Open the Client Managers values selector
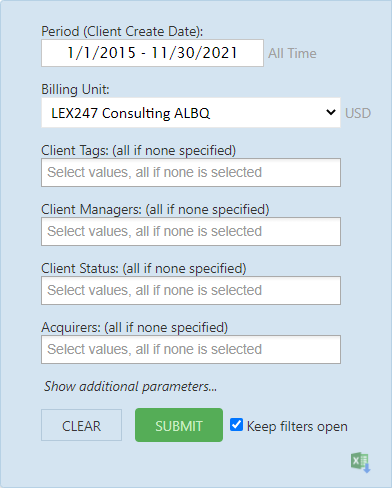This screenshot has height=488, width=392. (x=191, y=231)
